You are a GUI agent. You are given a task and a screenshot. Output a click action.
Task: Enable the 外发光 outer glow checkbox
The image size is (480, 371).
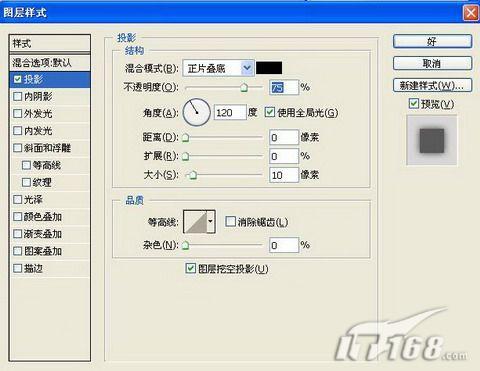coord(18,114)
